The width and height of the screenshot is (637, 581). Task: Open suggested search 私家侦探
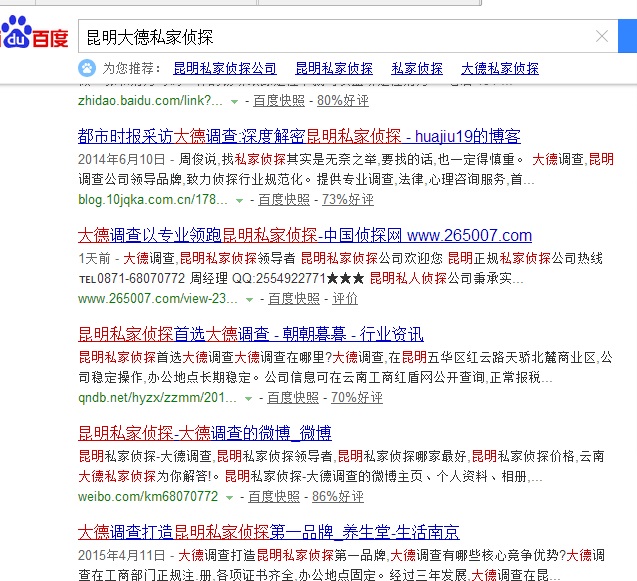point(417,68)
